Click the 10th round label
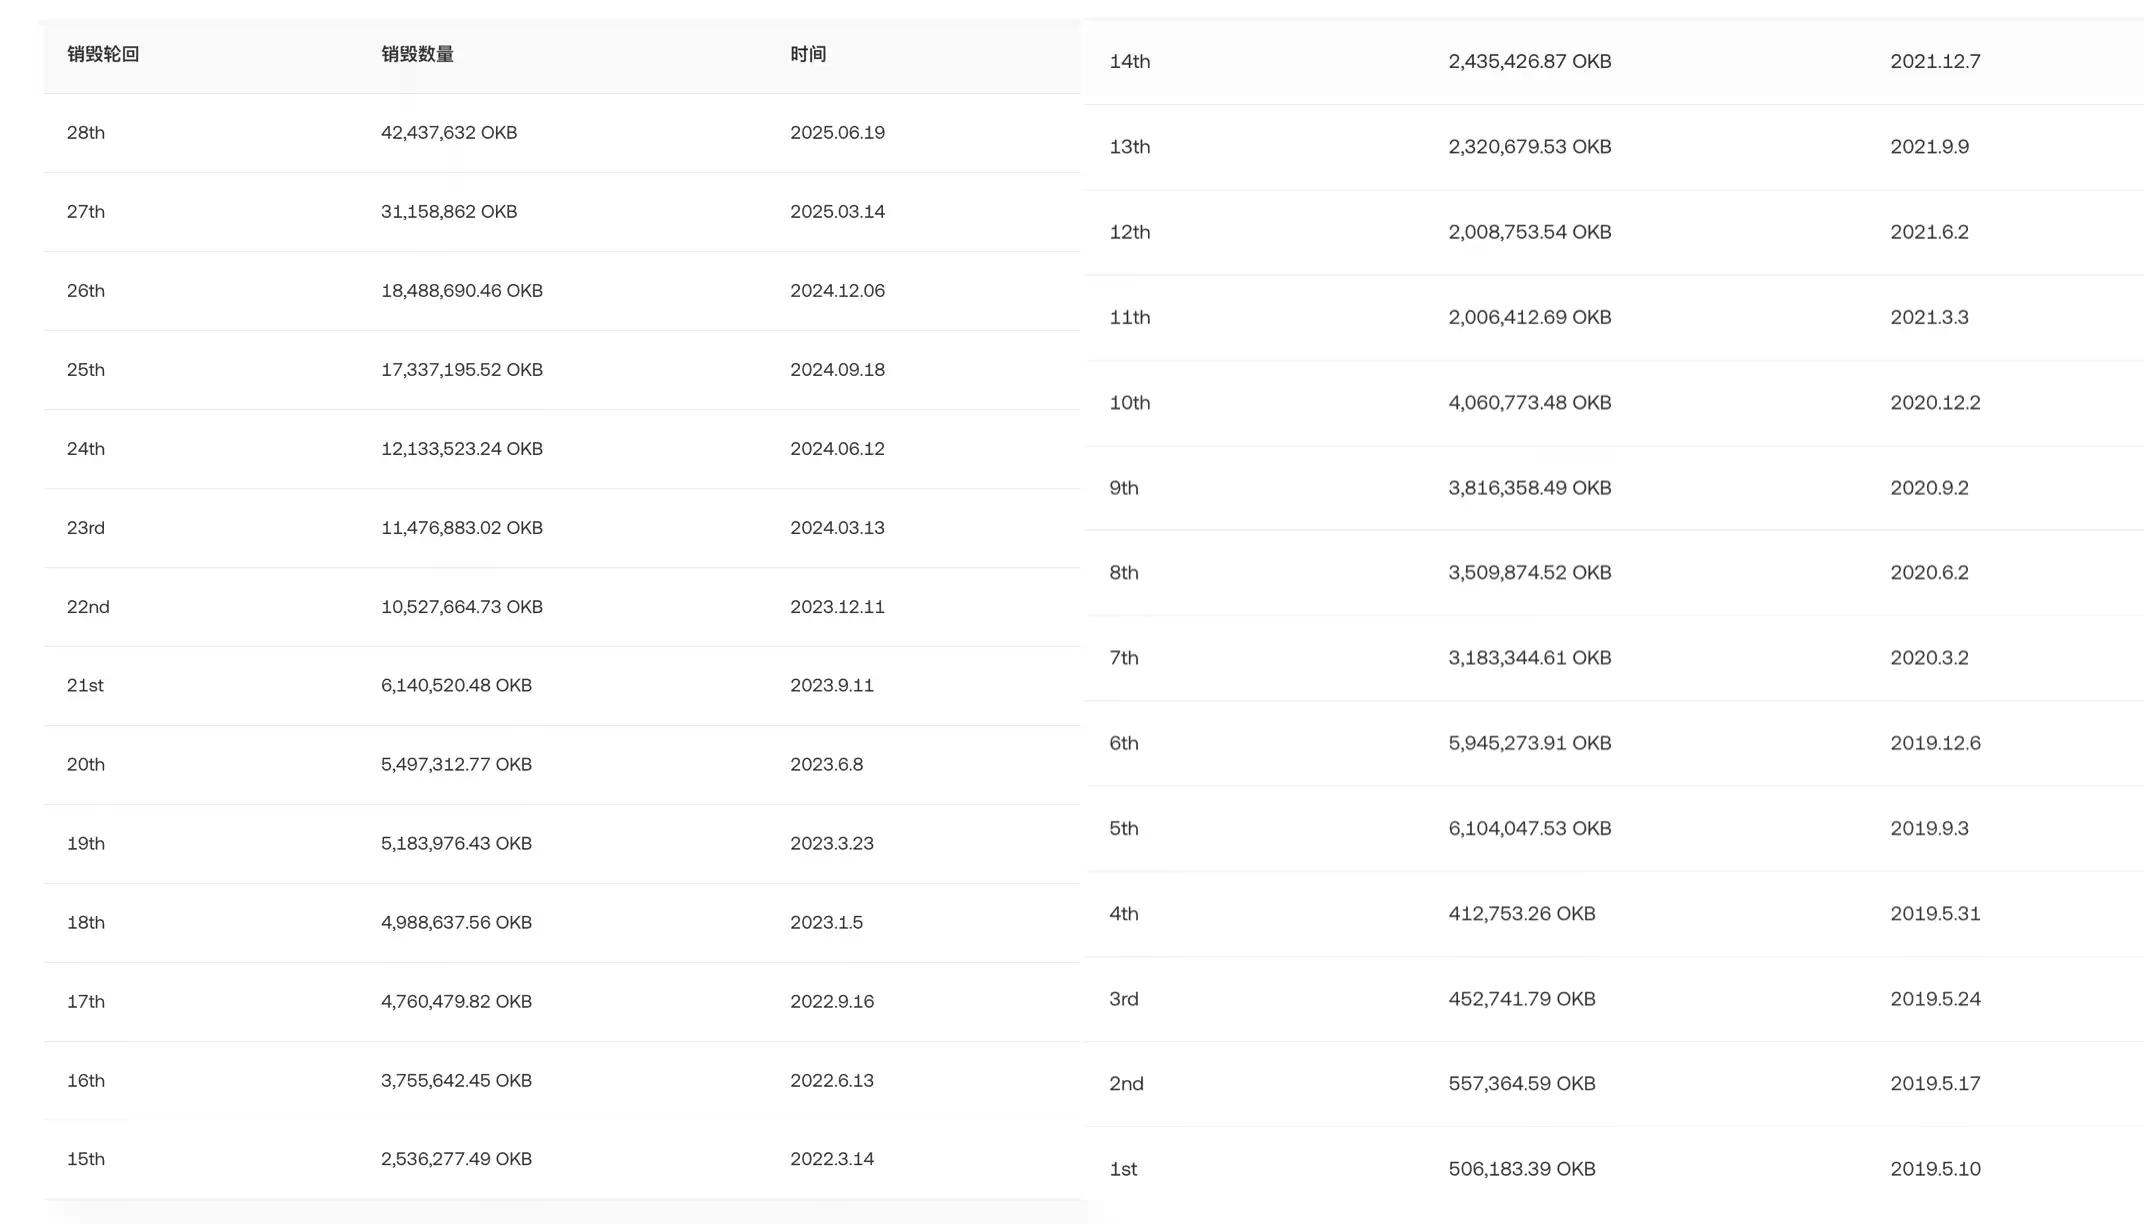Screen dimensions: 2144x1224 (1130, 403)
